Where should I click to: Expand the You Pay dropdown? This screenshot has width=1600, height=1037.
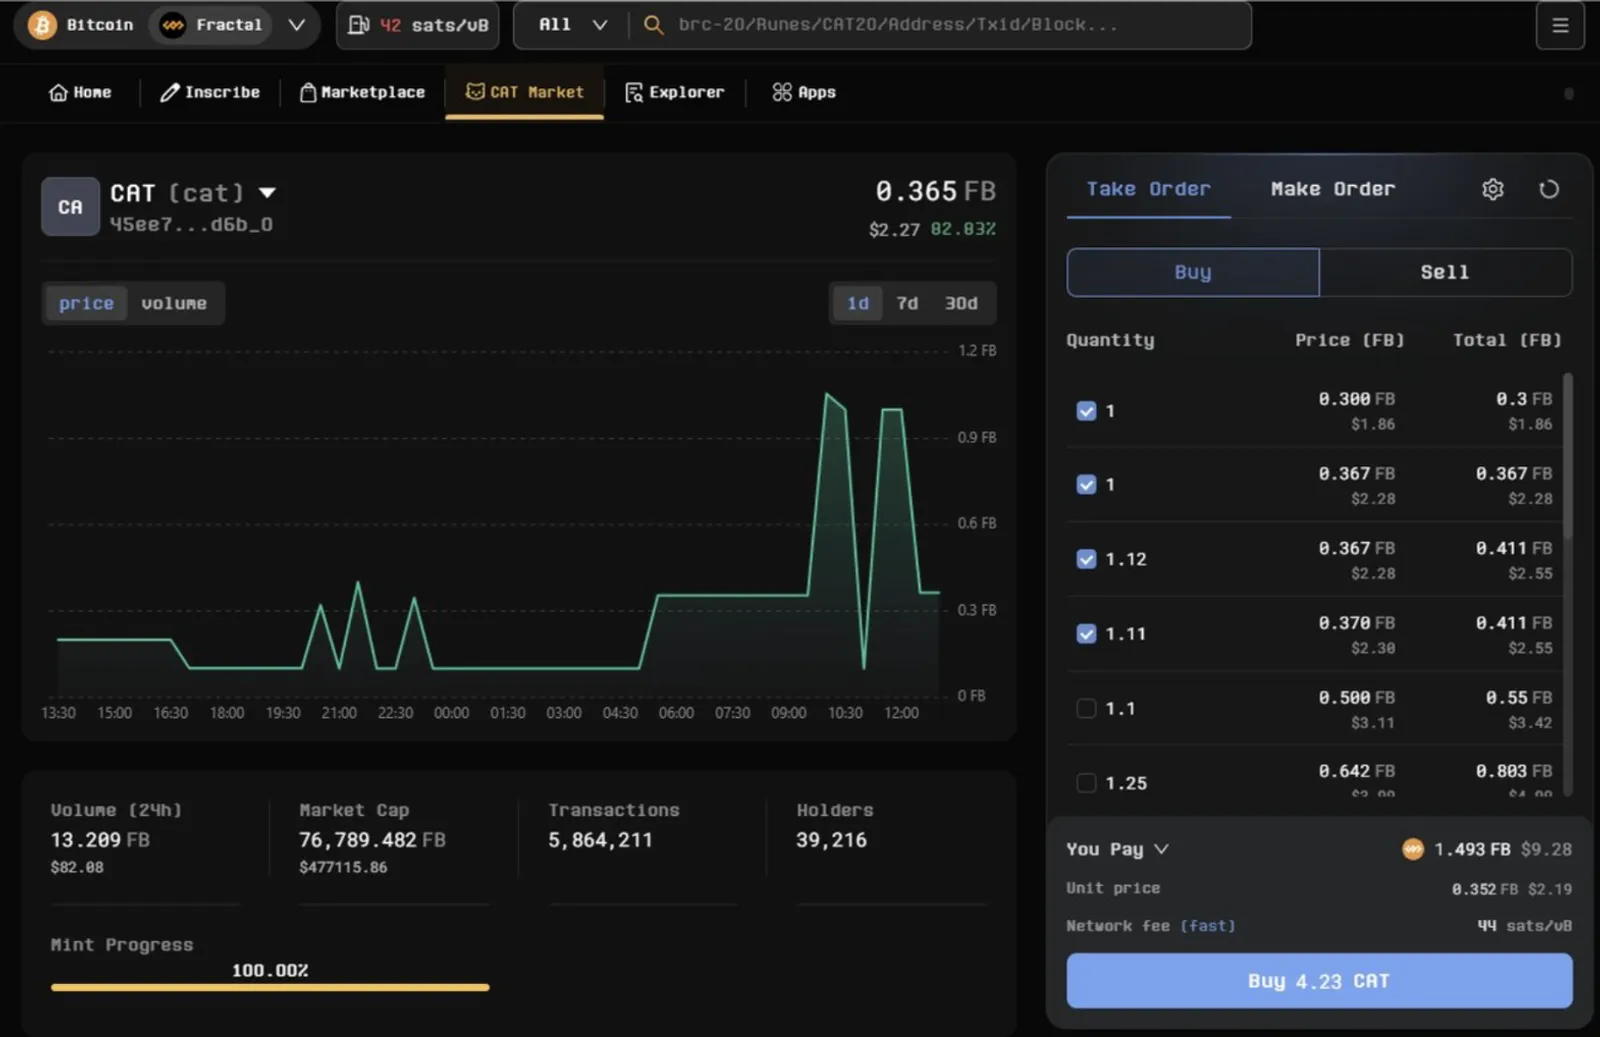coord(1161,849)
